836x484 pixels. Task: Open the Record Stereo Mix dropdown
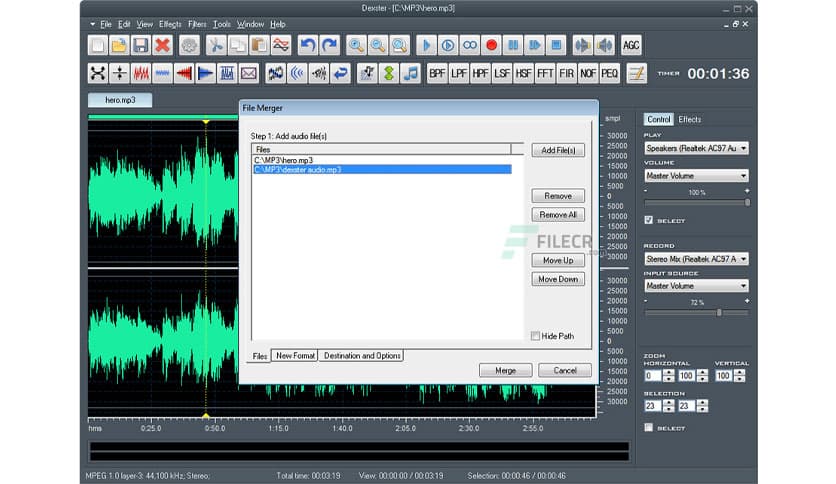696,259
